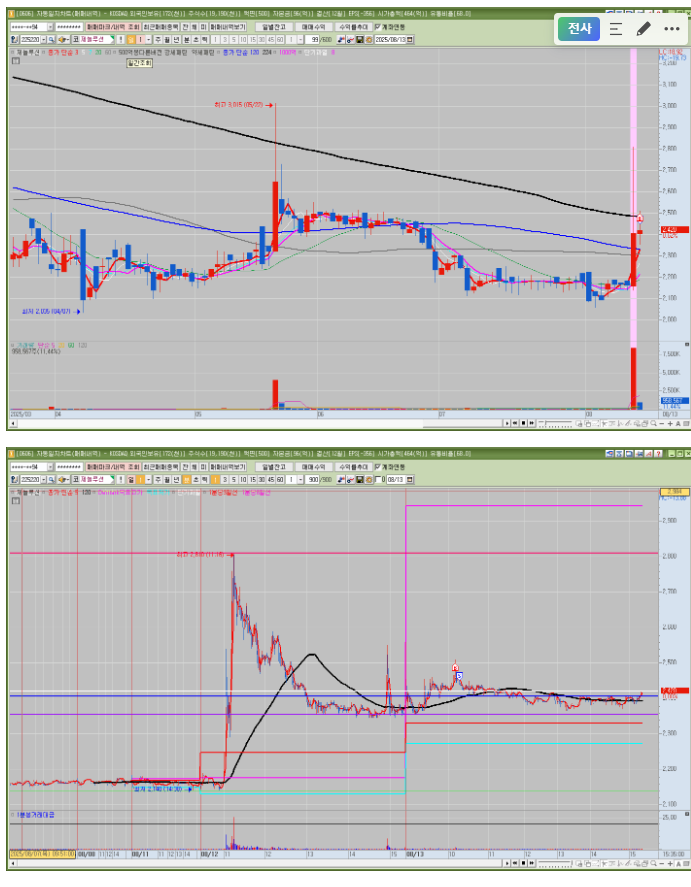691x887 pixels.
Task: Select 30 minute interval in minute chart toolbar
Action: pyautogui.click(x=262, y=479)
